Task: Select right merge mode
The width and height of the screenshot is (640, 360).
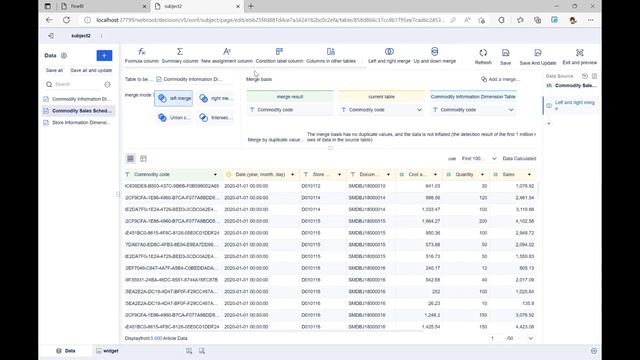Action: [216, 98]
